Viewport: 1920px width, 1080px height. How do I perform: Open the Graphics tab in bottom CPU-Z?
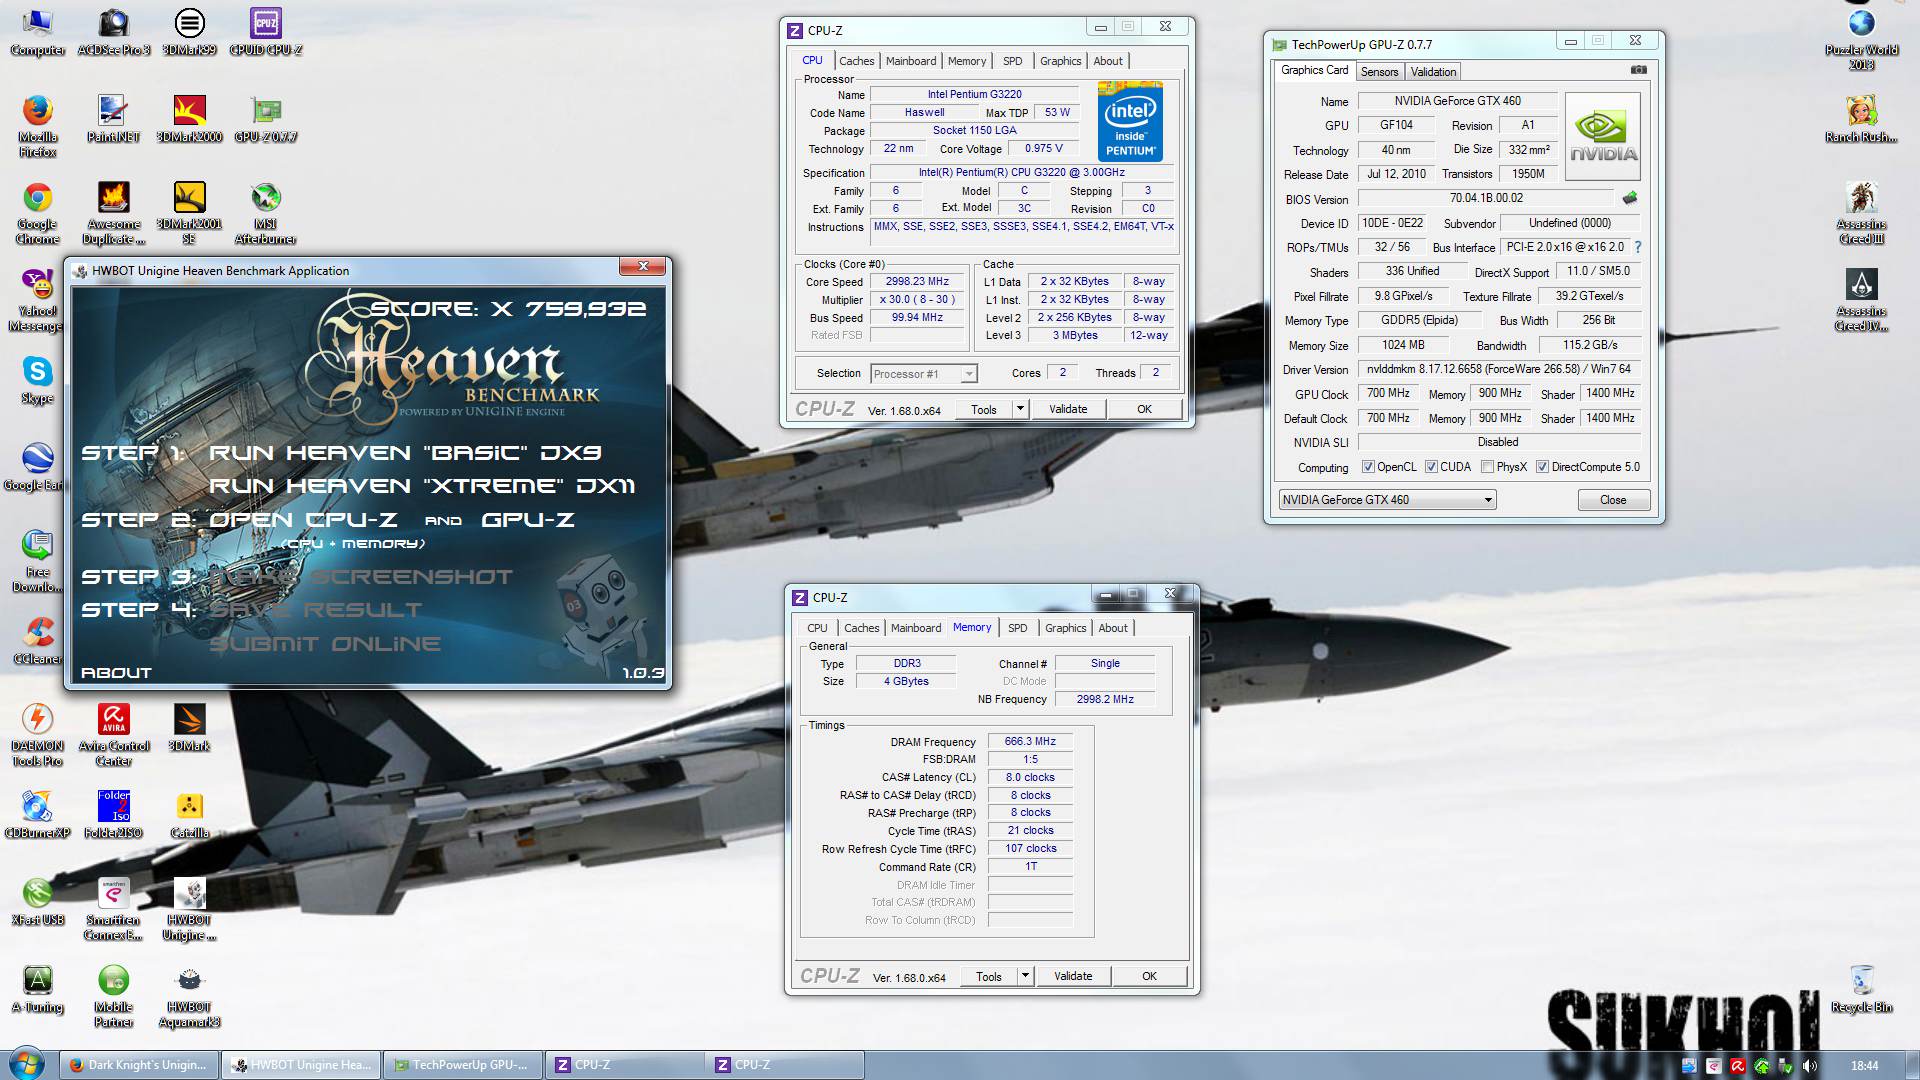pyautogui.click(x=1065, y=628)
